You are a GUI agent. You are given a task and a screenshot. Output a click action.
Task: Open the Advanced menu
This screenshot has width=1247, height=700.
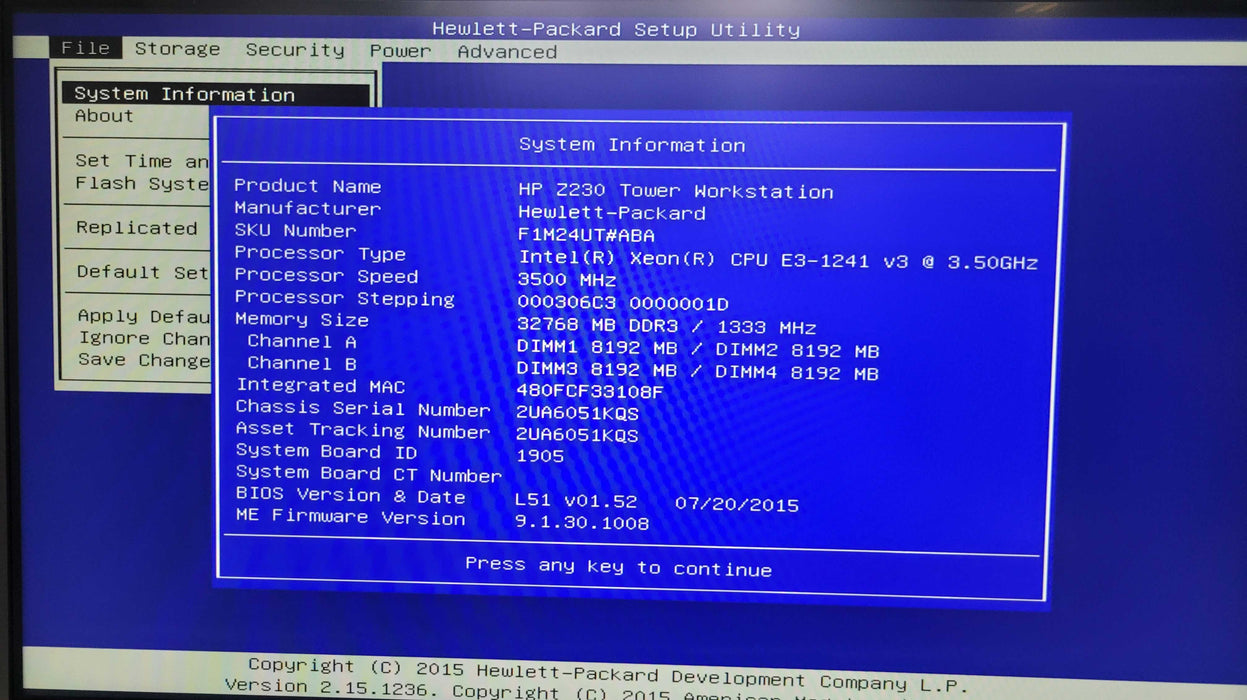click(x=507, y=52)
